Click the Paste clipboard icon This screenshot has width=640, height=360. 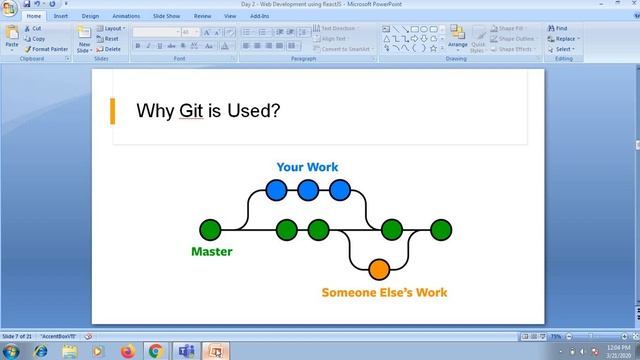(12, 33)
